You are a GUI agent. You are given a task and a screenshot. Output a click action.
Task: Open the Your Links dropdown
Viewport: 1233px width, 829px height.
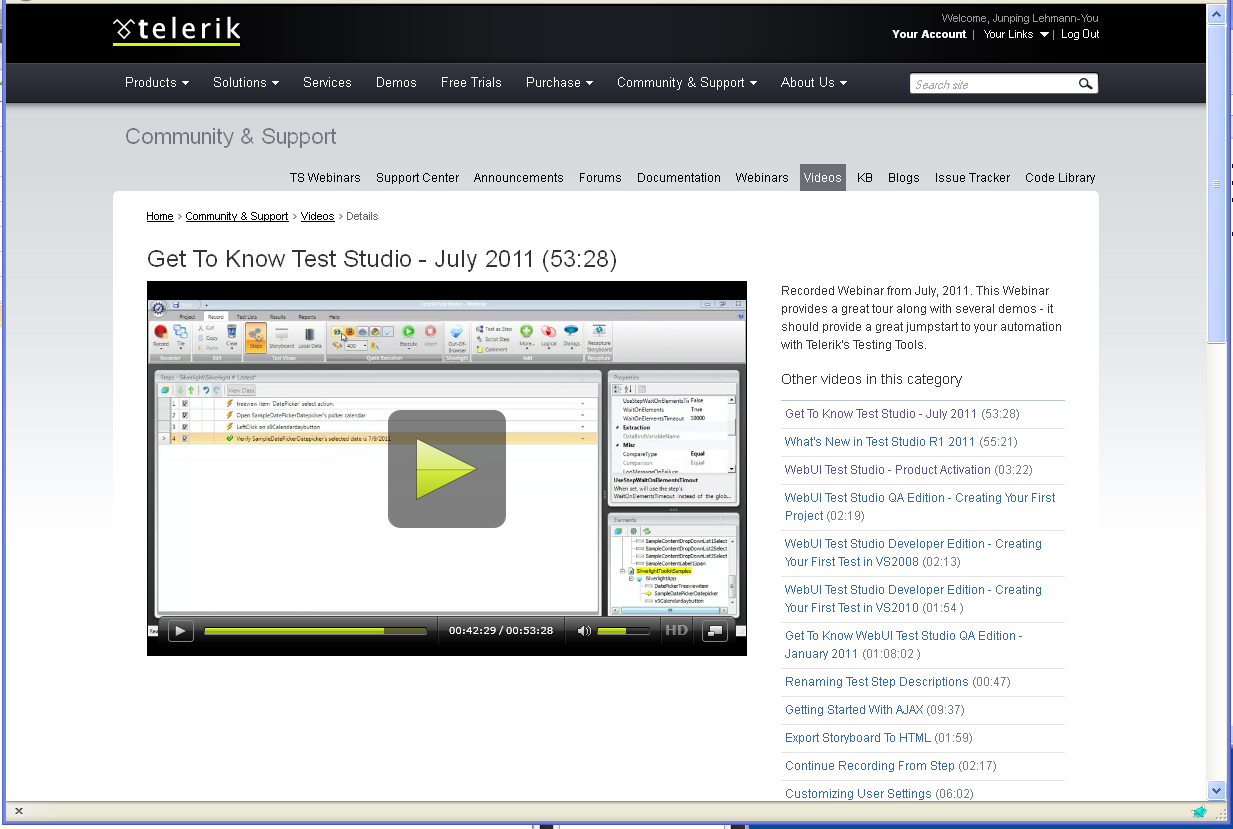point(1016,34)
